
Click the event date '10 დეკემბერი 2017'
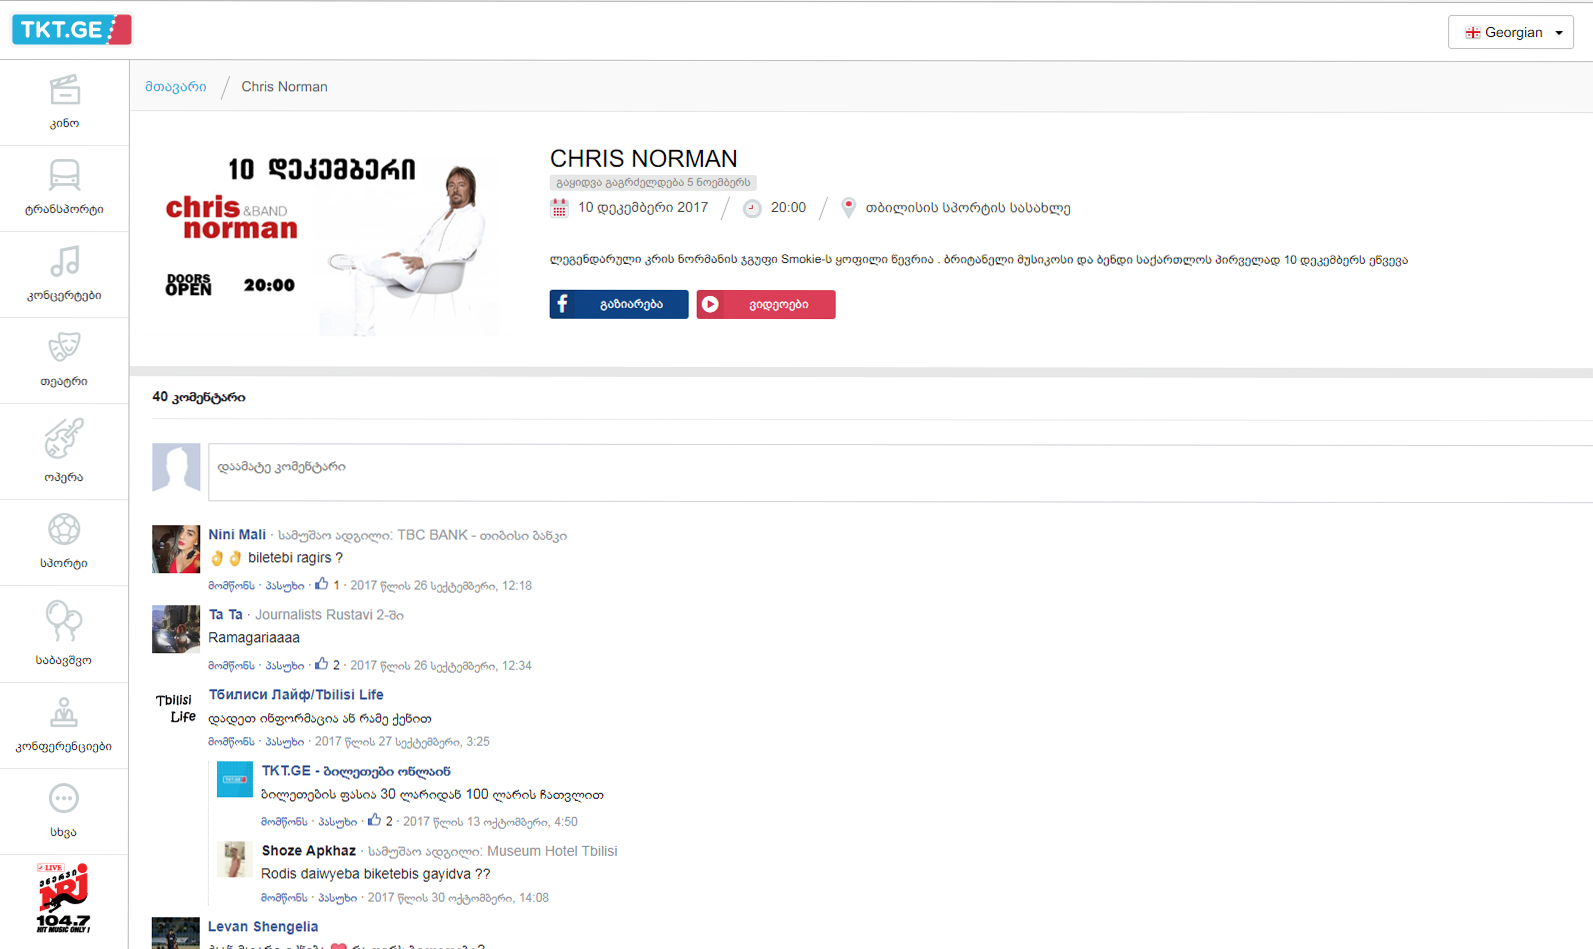(x=643, y=208)
